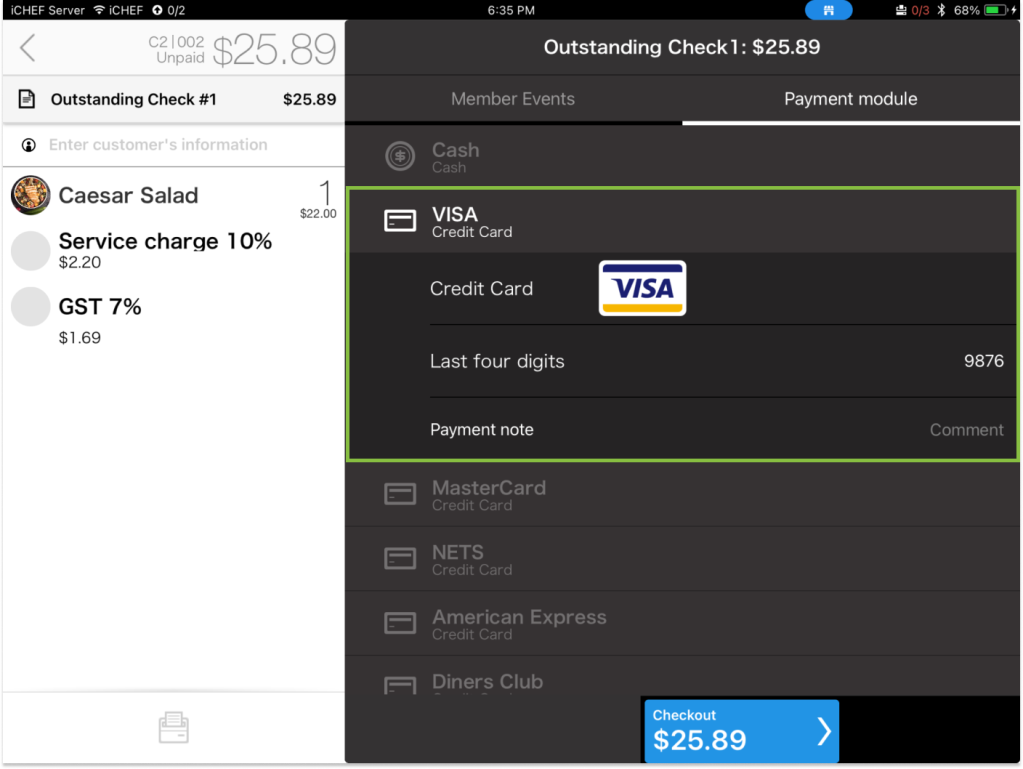
Task: Collapse the VISA Credit Card section
Action: click(x=680, y=221)
